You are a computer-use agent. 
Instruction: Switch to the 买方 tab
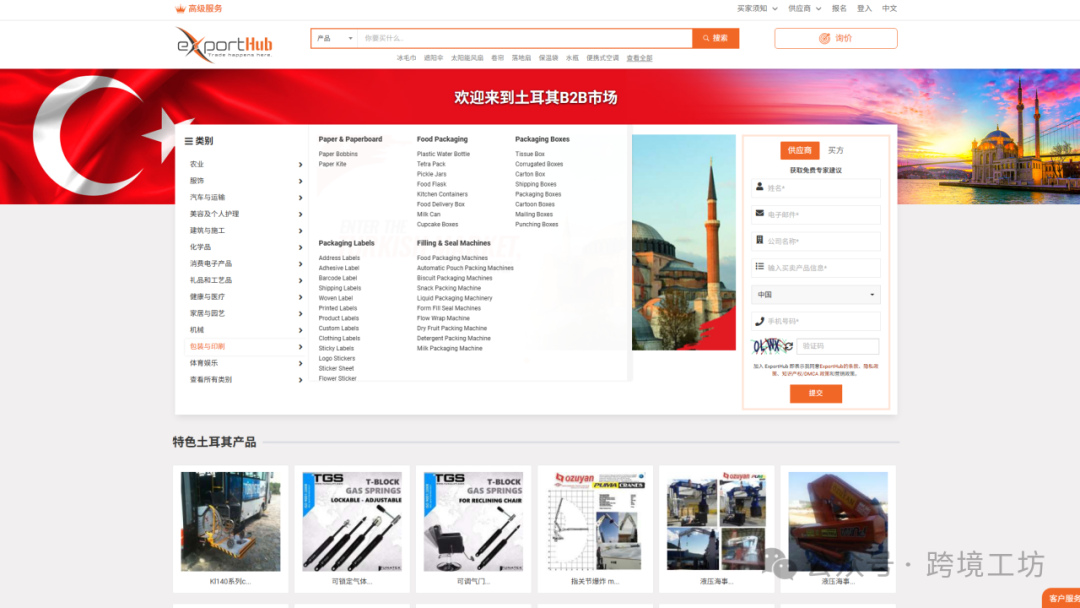click(835, 150)
